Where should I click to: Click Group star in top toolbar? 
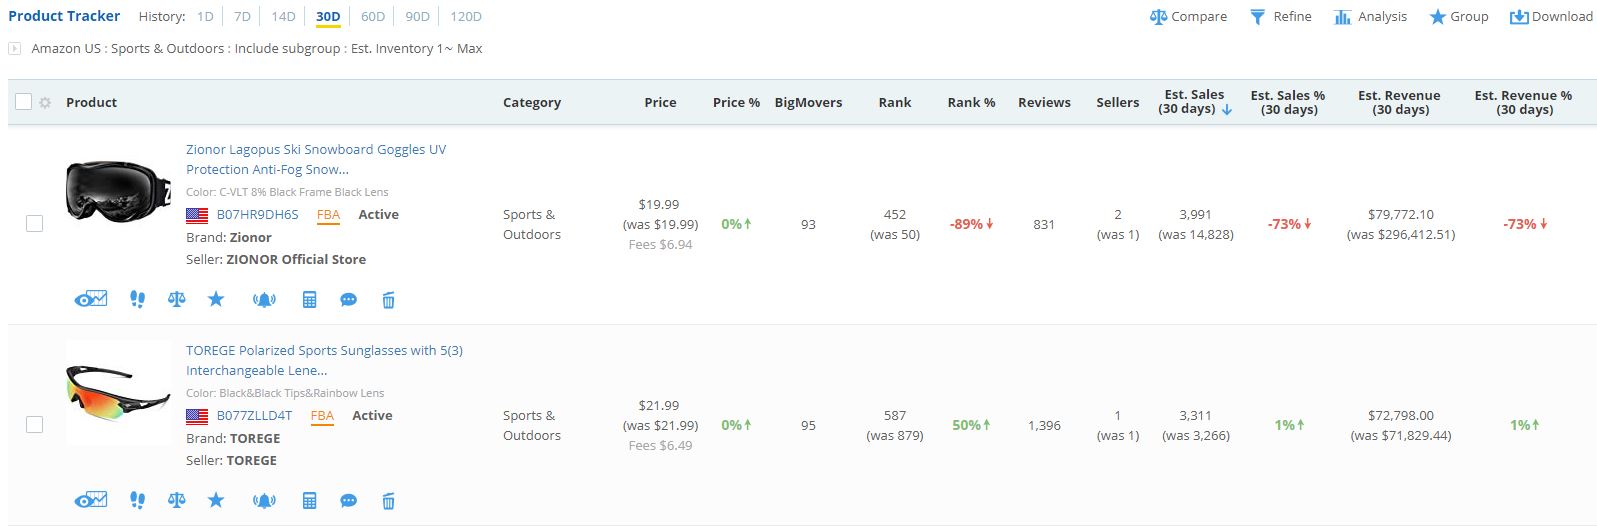tap(1459, 16)
